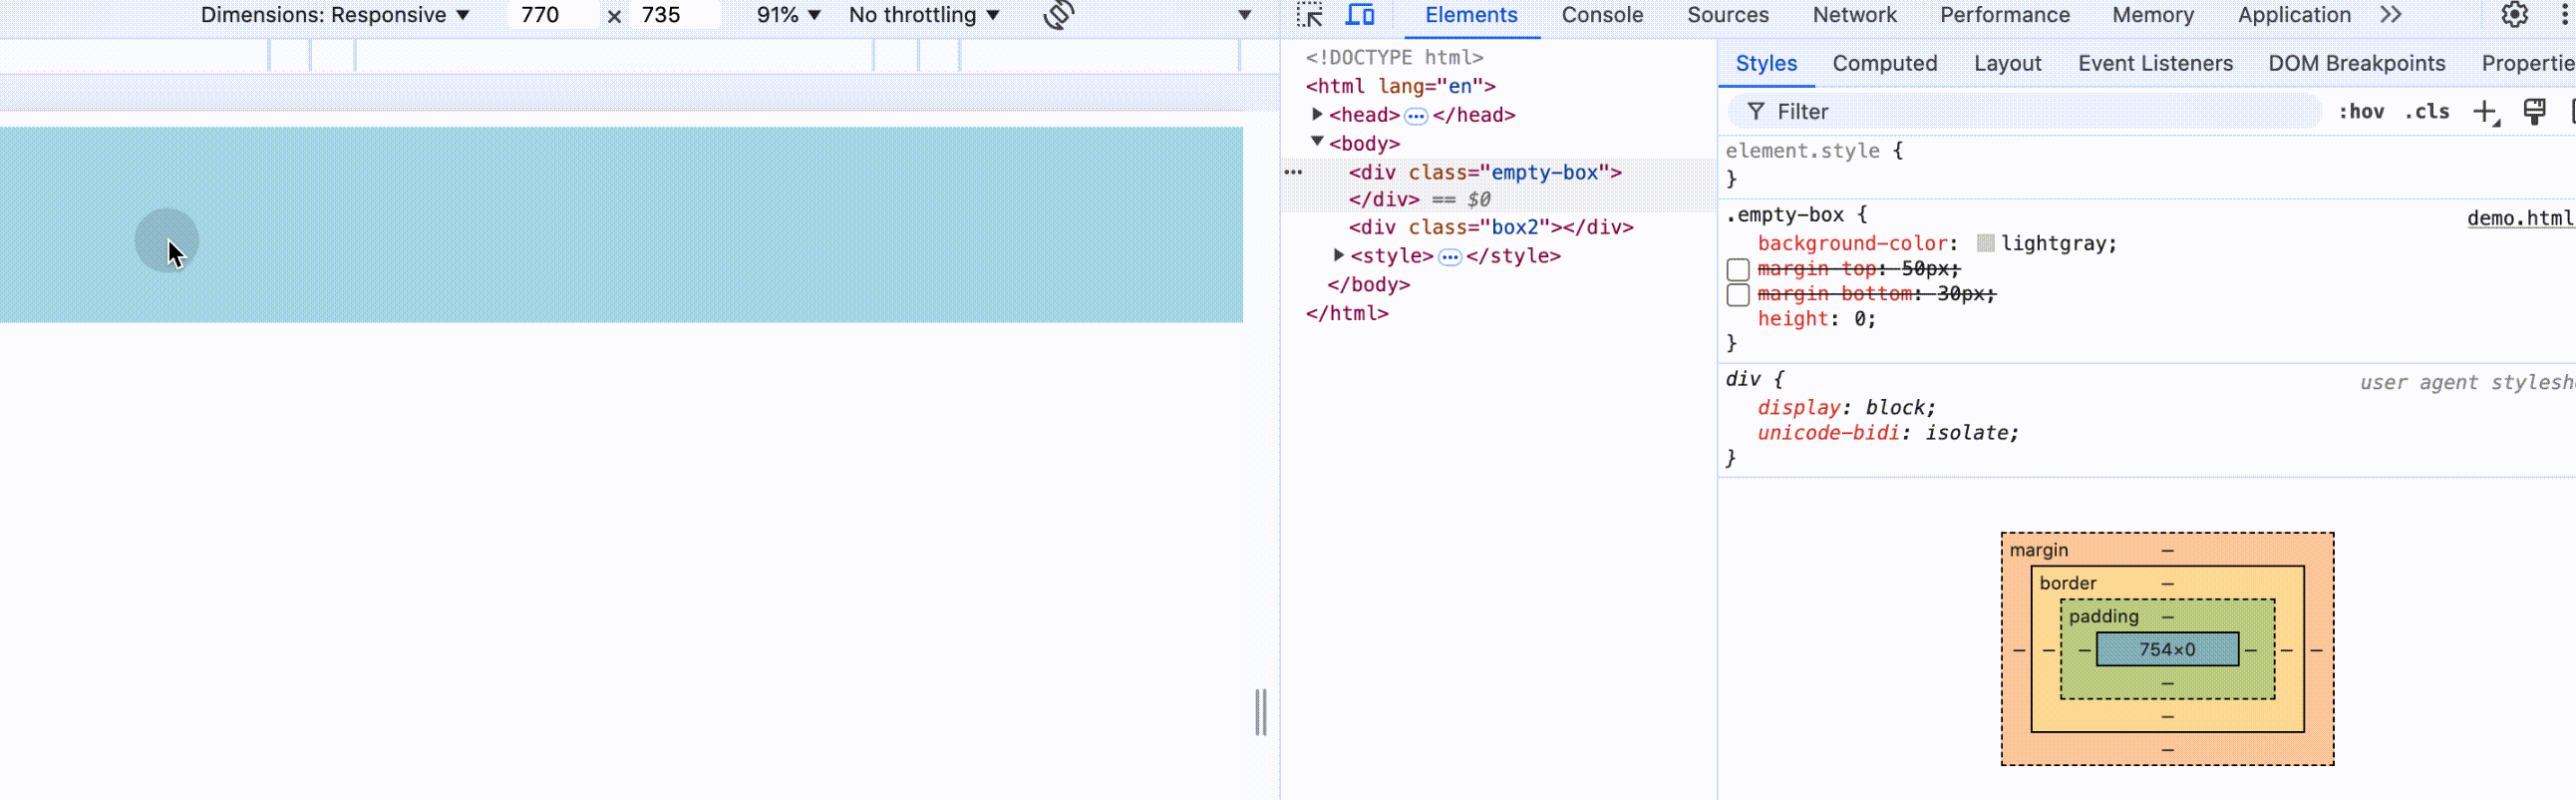Screen dimensions: 2576x800
Task: Click the viewport resize handle bar
Action: [1260, 712]
